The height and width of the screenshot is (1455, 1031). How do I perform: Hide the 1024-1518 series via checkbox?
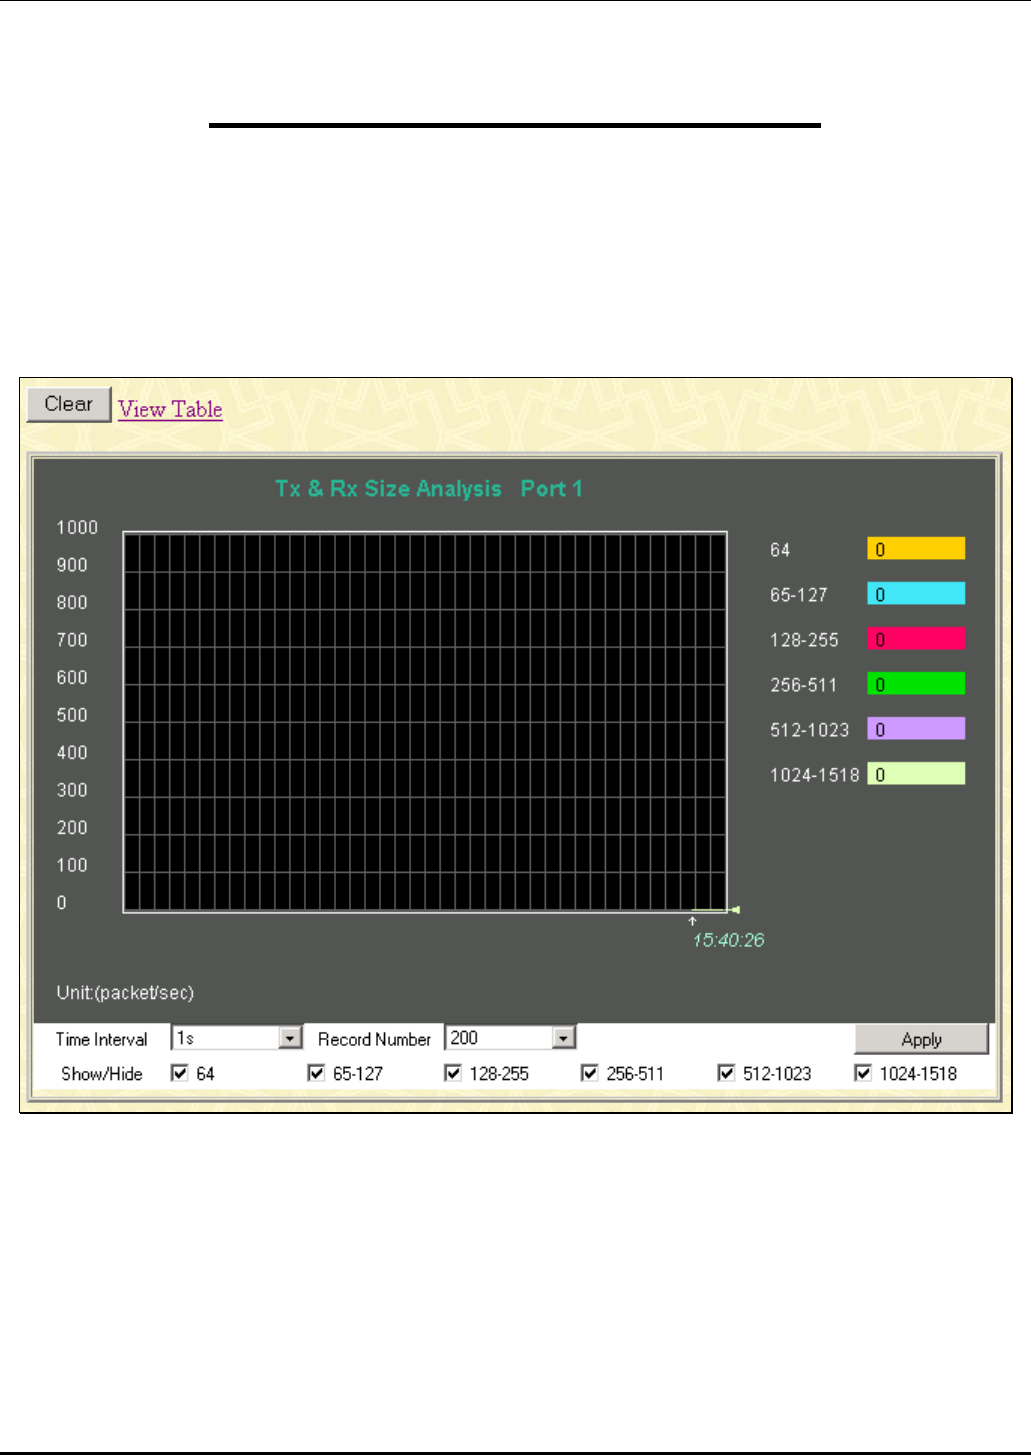click(x=863, y=1073)
